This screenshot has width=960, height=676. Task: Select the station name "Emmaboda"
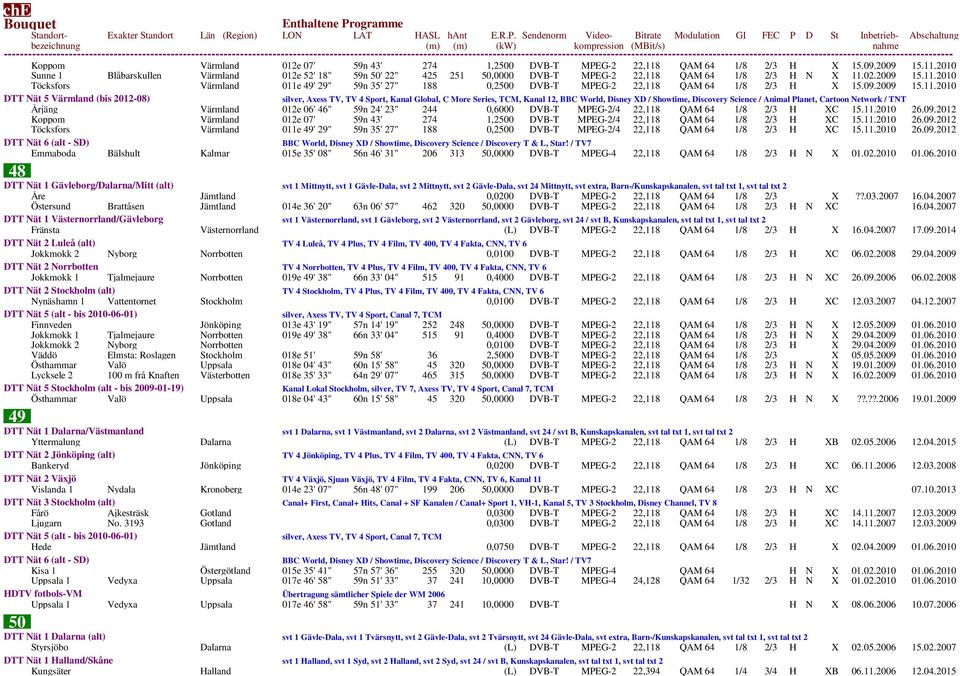(53, 154)
